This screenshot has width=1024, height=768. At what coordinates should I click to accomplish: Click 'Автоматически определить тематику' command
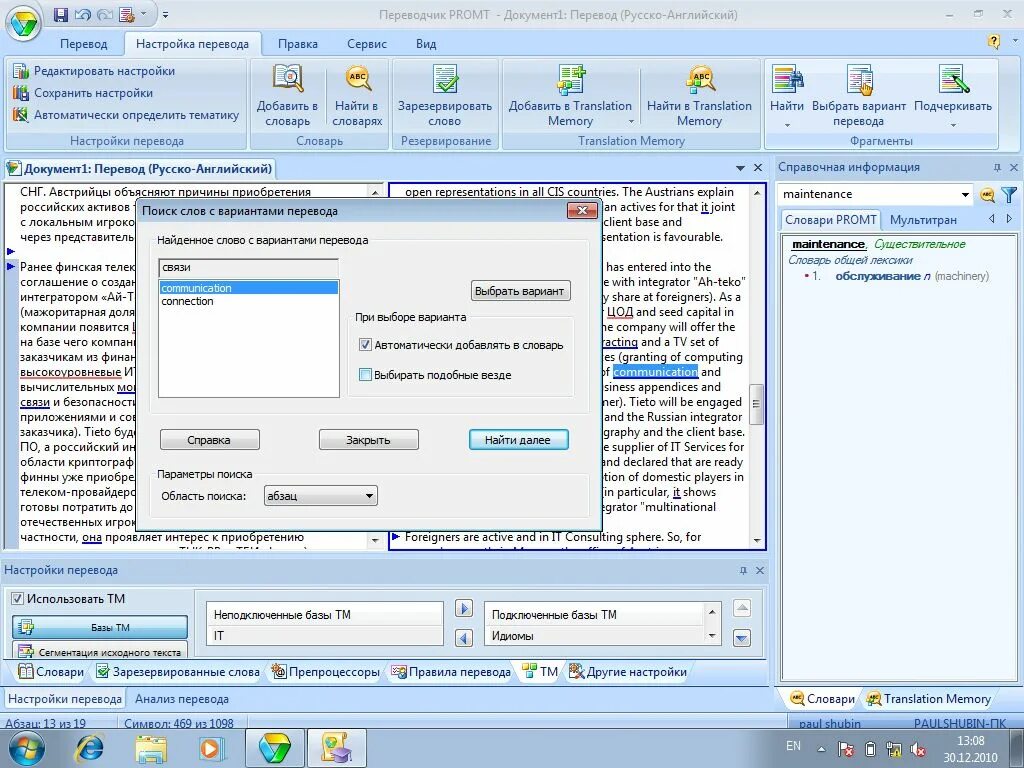pyautogui.click(x=126, y=116)
